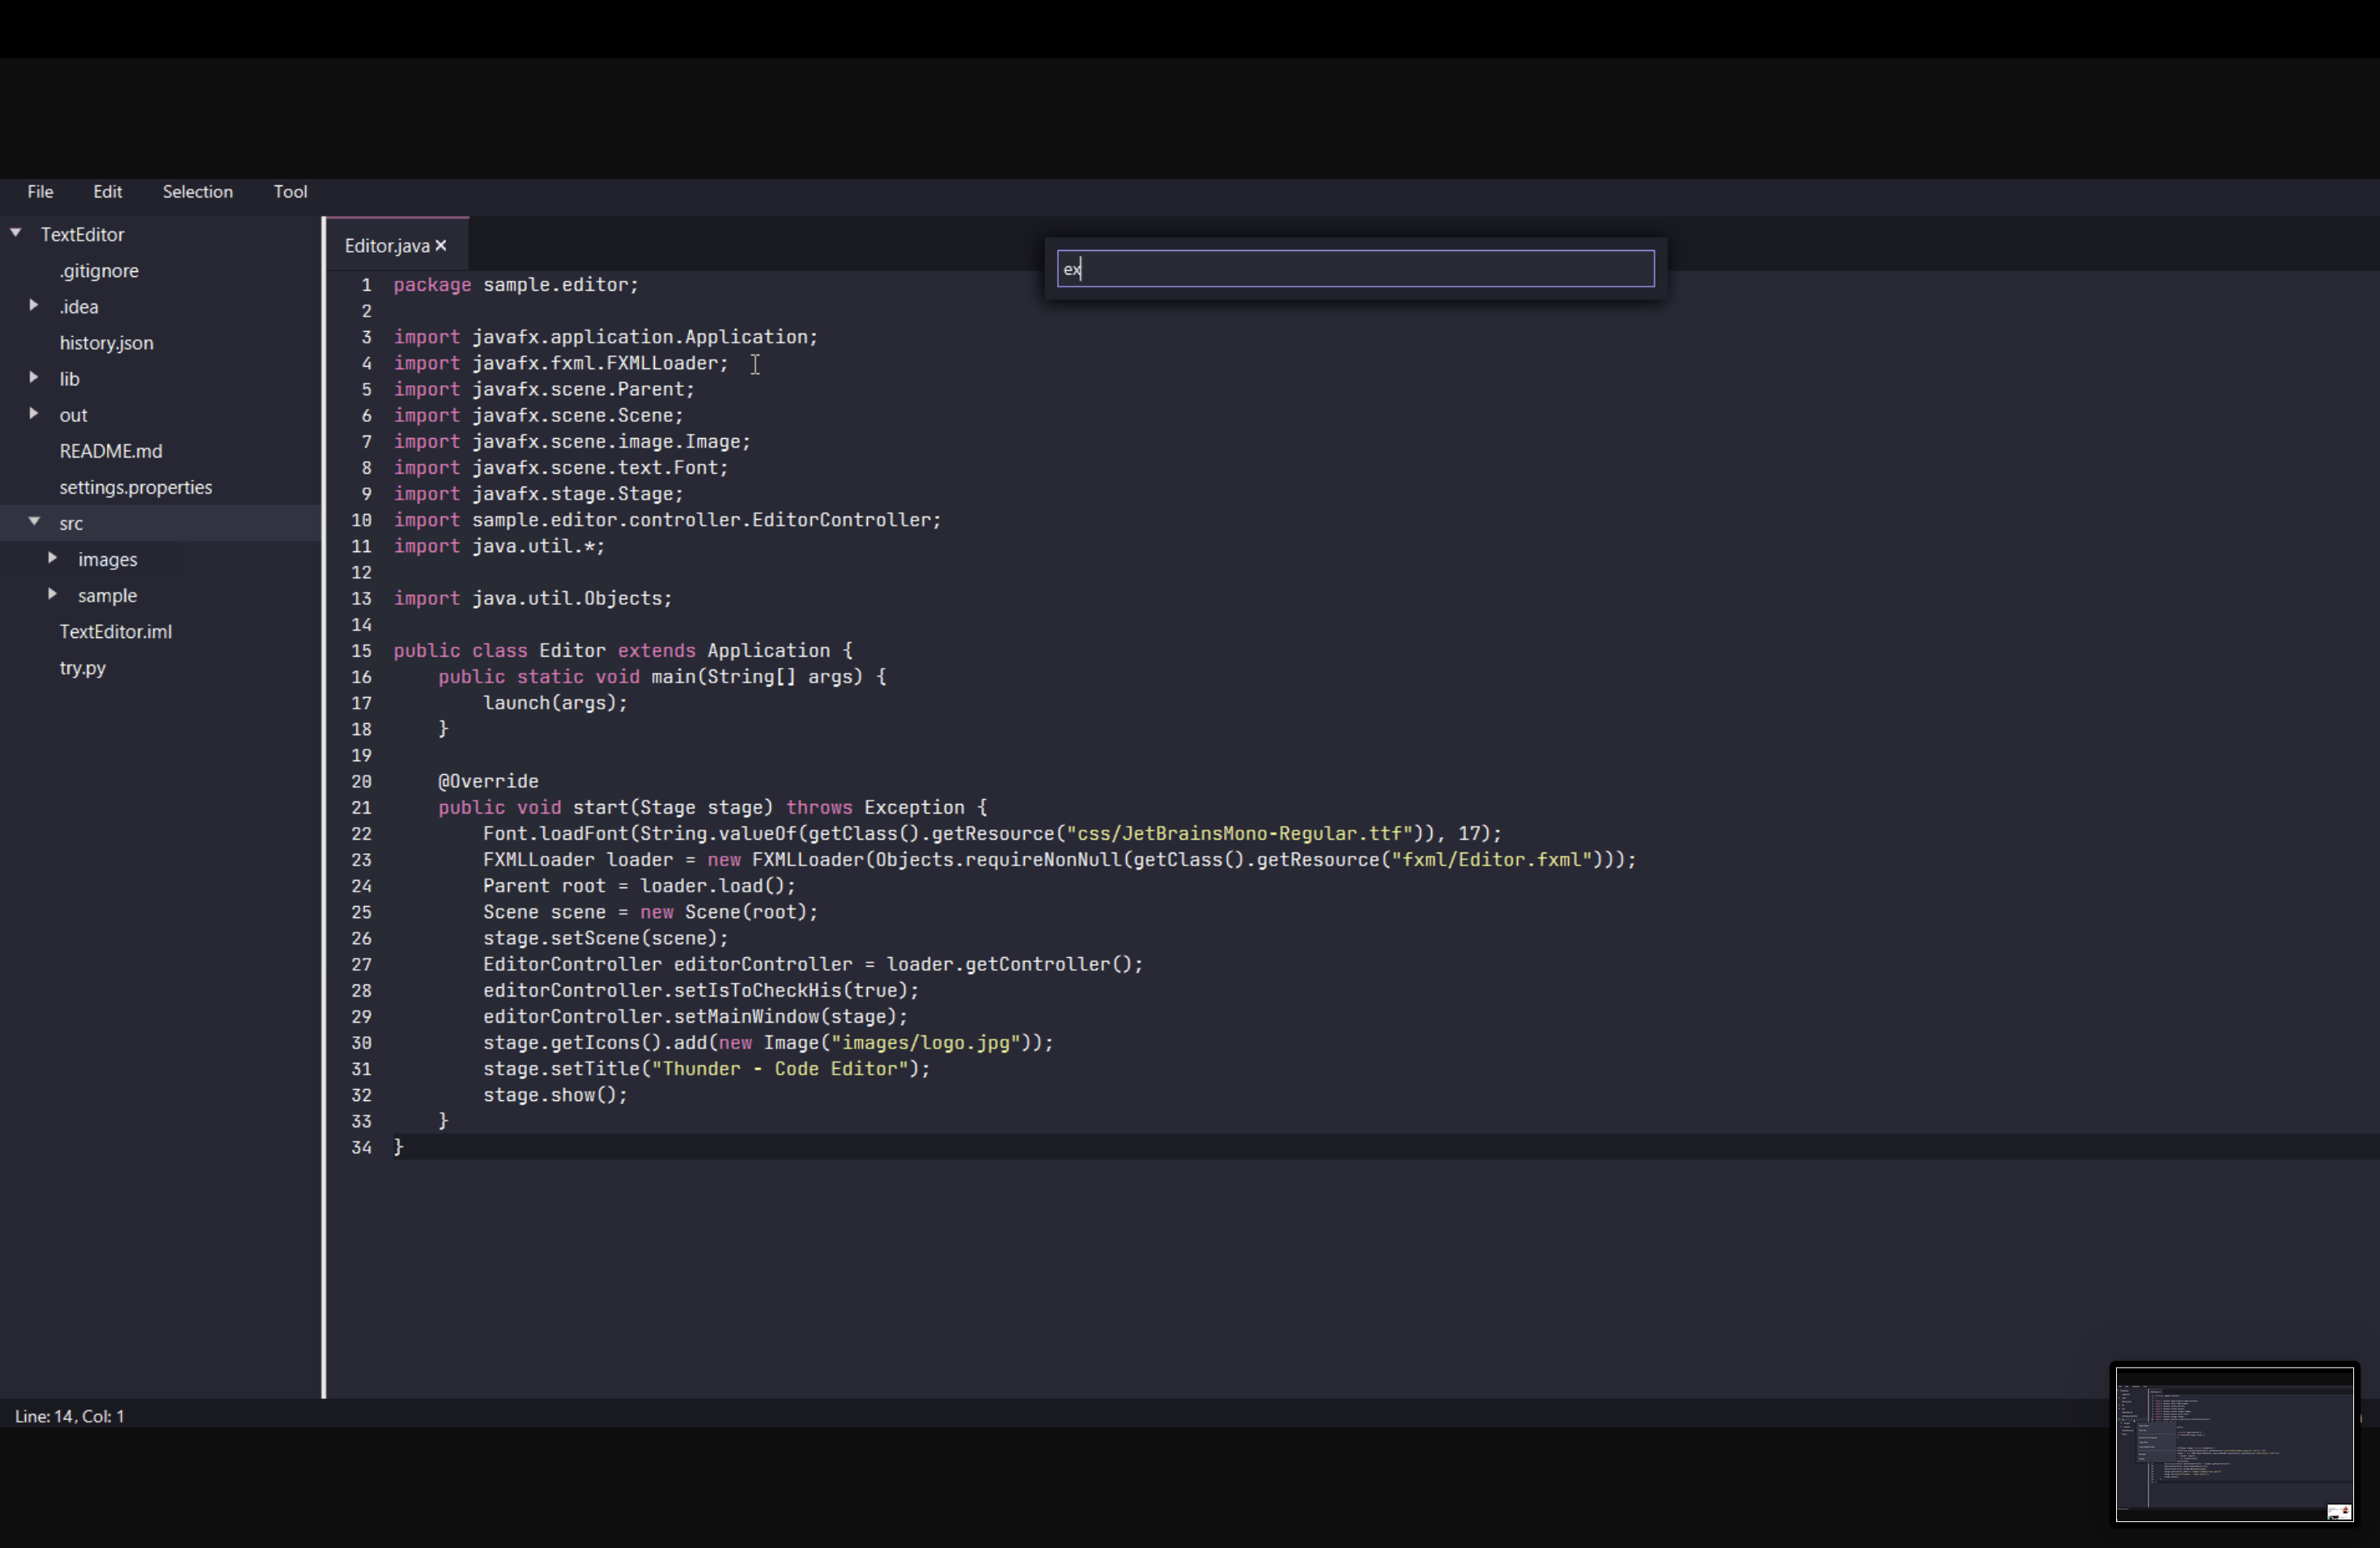Open the Tool menu
This screenshot has height=1548, width=2380.
click(290, 192)
